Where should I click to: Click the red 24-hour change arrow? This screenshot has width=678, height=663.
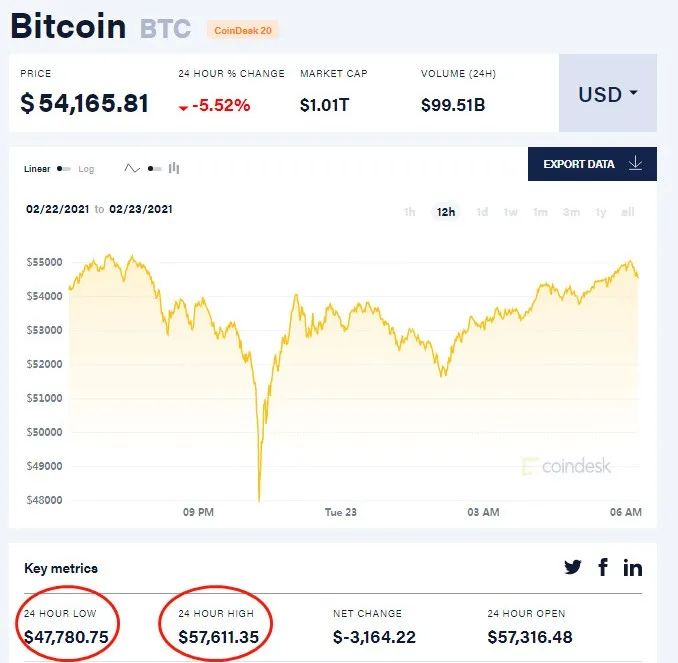click(183, 108)
